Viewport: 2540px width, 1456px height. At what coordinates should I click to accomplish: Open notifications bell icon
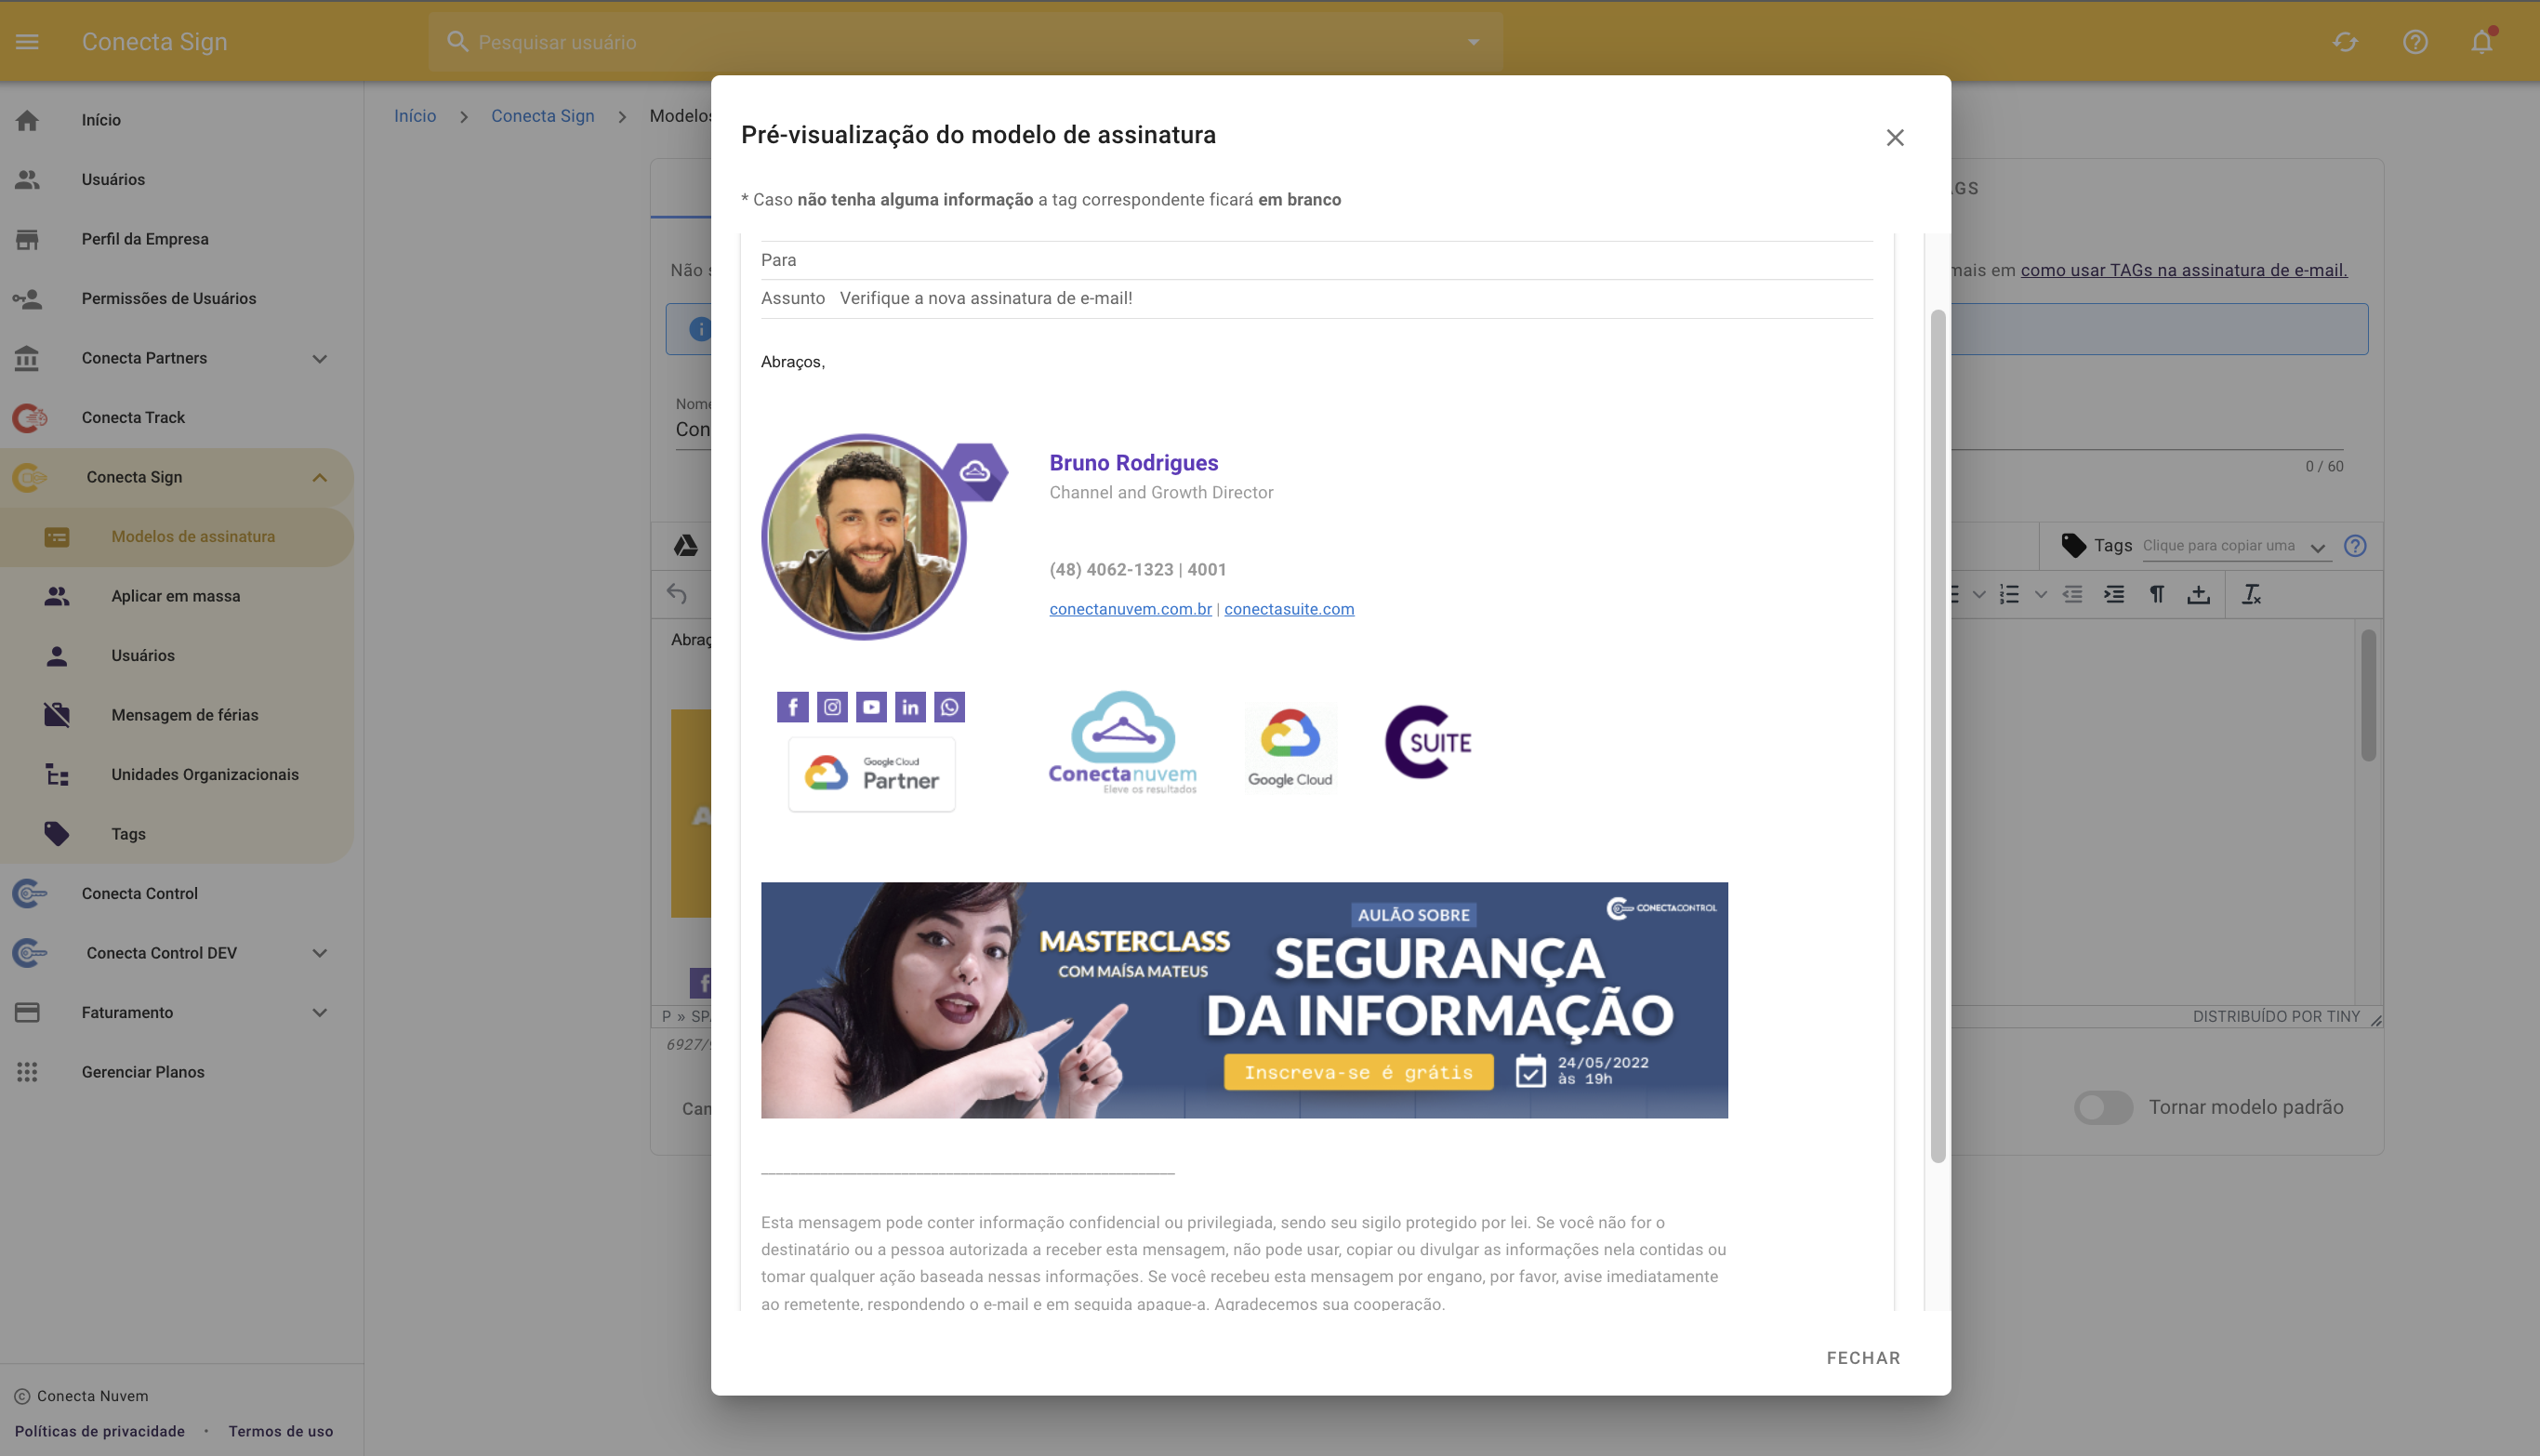pos(2482,42)
